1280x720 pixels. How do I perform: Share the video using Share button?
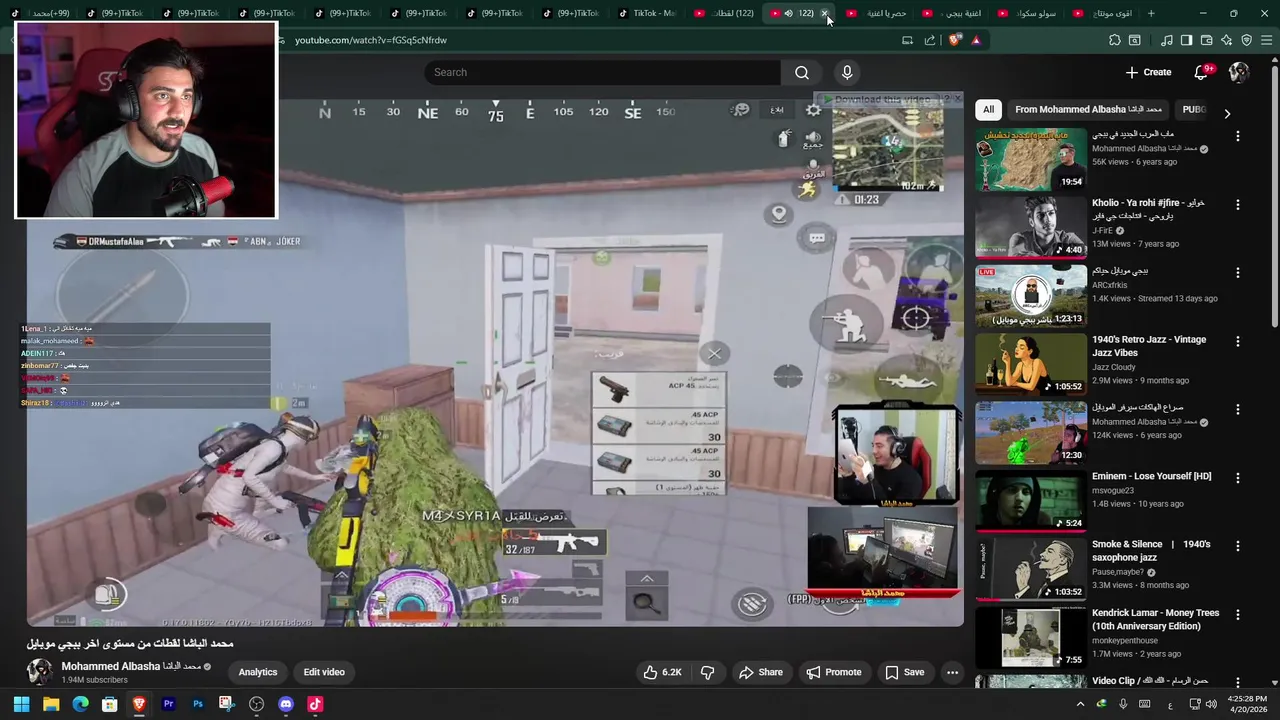pos(760,672)
